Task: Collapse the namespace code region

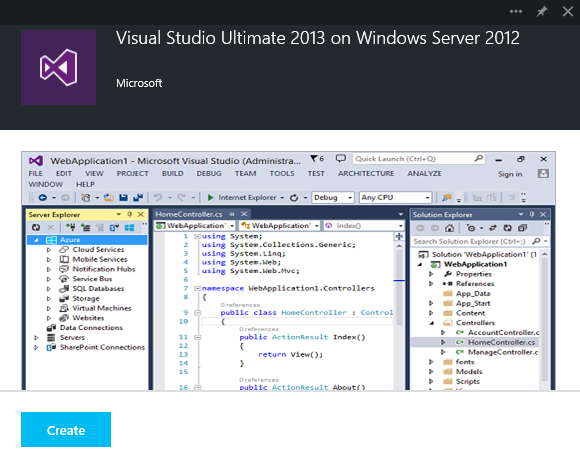Action: click(x=198, y=288)
